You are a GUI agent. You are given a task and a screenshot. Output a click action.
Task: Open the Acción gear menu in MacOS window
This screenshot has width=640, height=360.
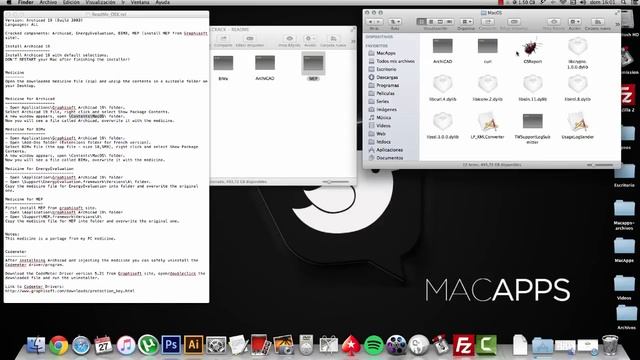click(x=574, y=22)
